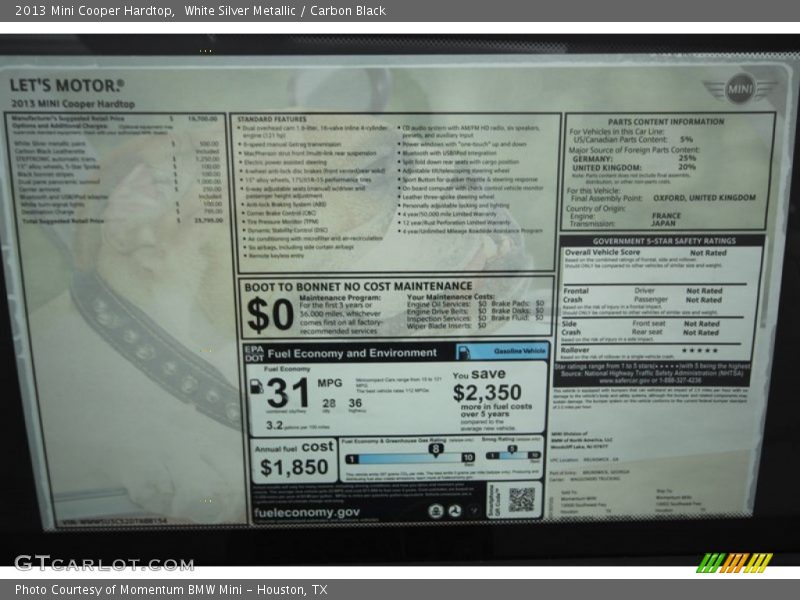Screen dimensions: 800x600
Task: Click the MINI winged logo
Action: pyautogui.click(x=741, y=88)
